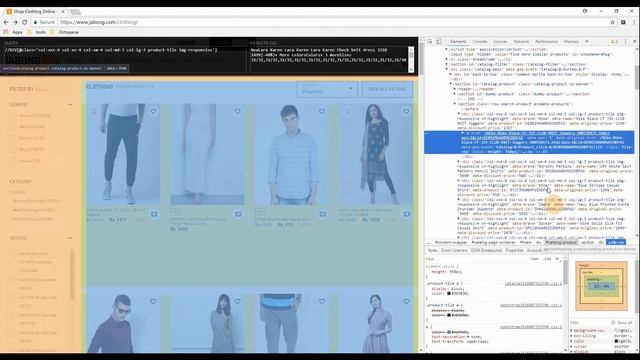Open the Event Listeners sidebar tab
The width and height of the screenshot is (640, 360).
454,250
